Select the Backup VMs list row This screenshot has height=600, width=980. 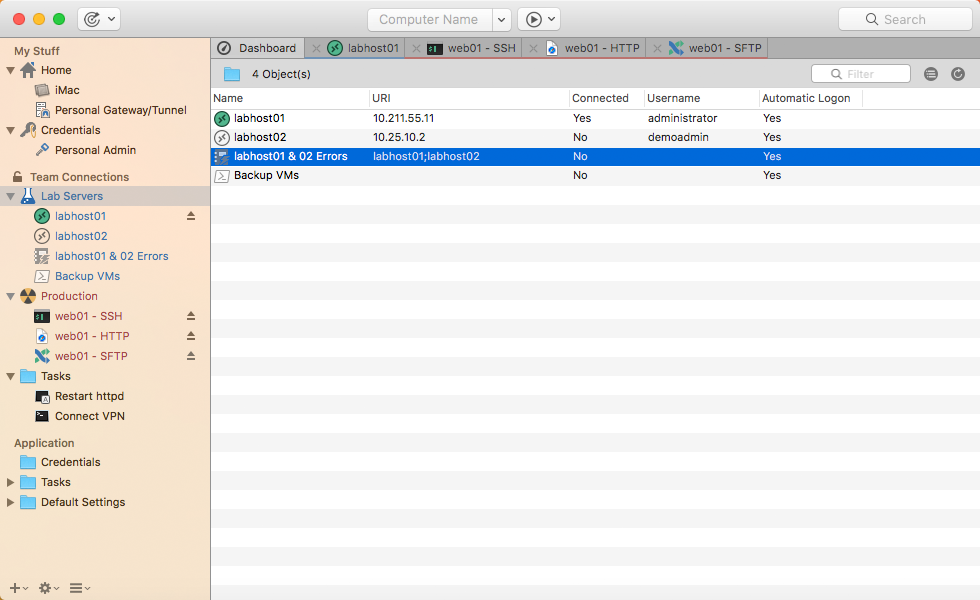pyautogui.click(x=596, y=176)
